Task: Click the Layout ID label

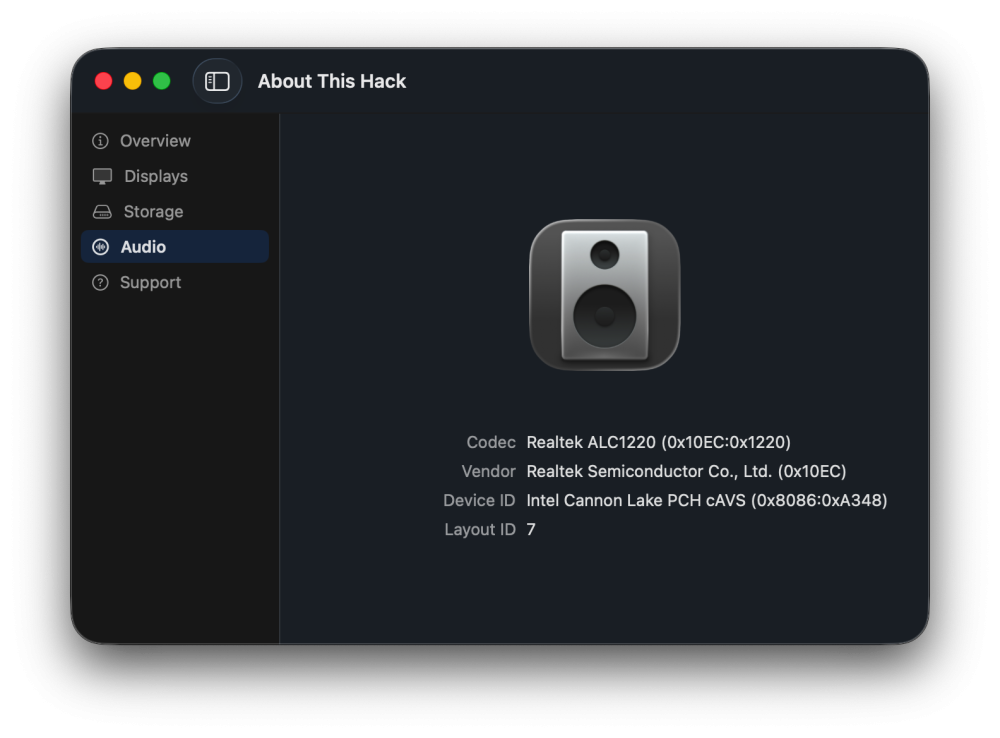Action: [x=480, y=529]
